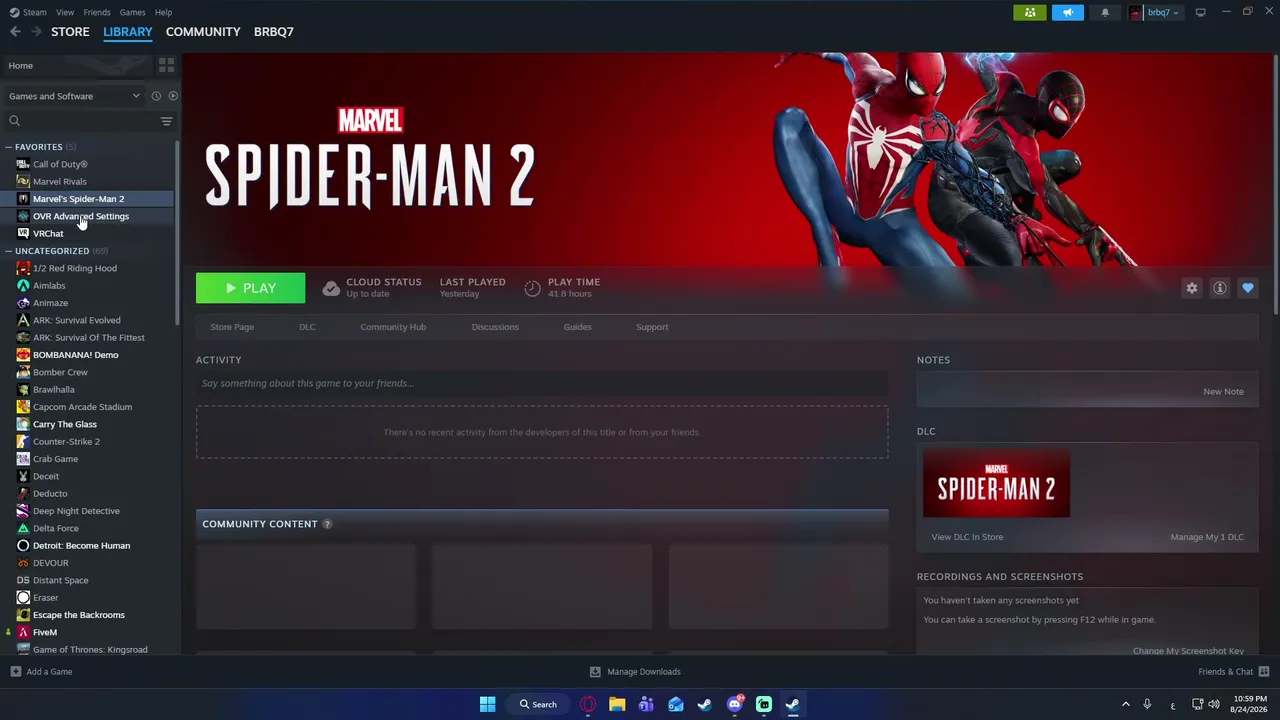Open Discord from the Windows taskbar
Viewport: 1280px width, 720px height.
click(735, 704)
